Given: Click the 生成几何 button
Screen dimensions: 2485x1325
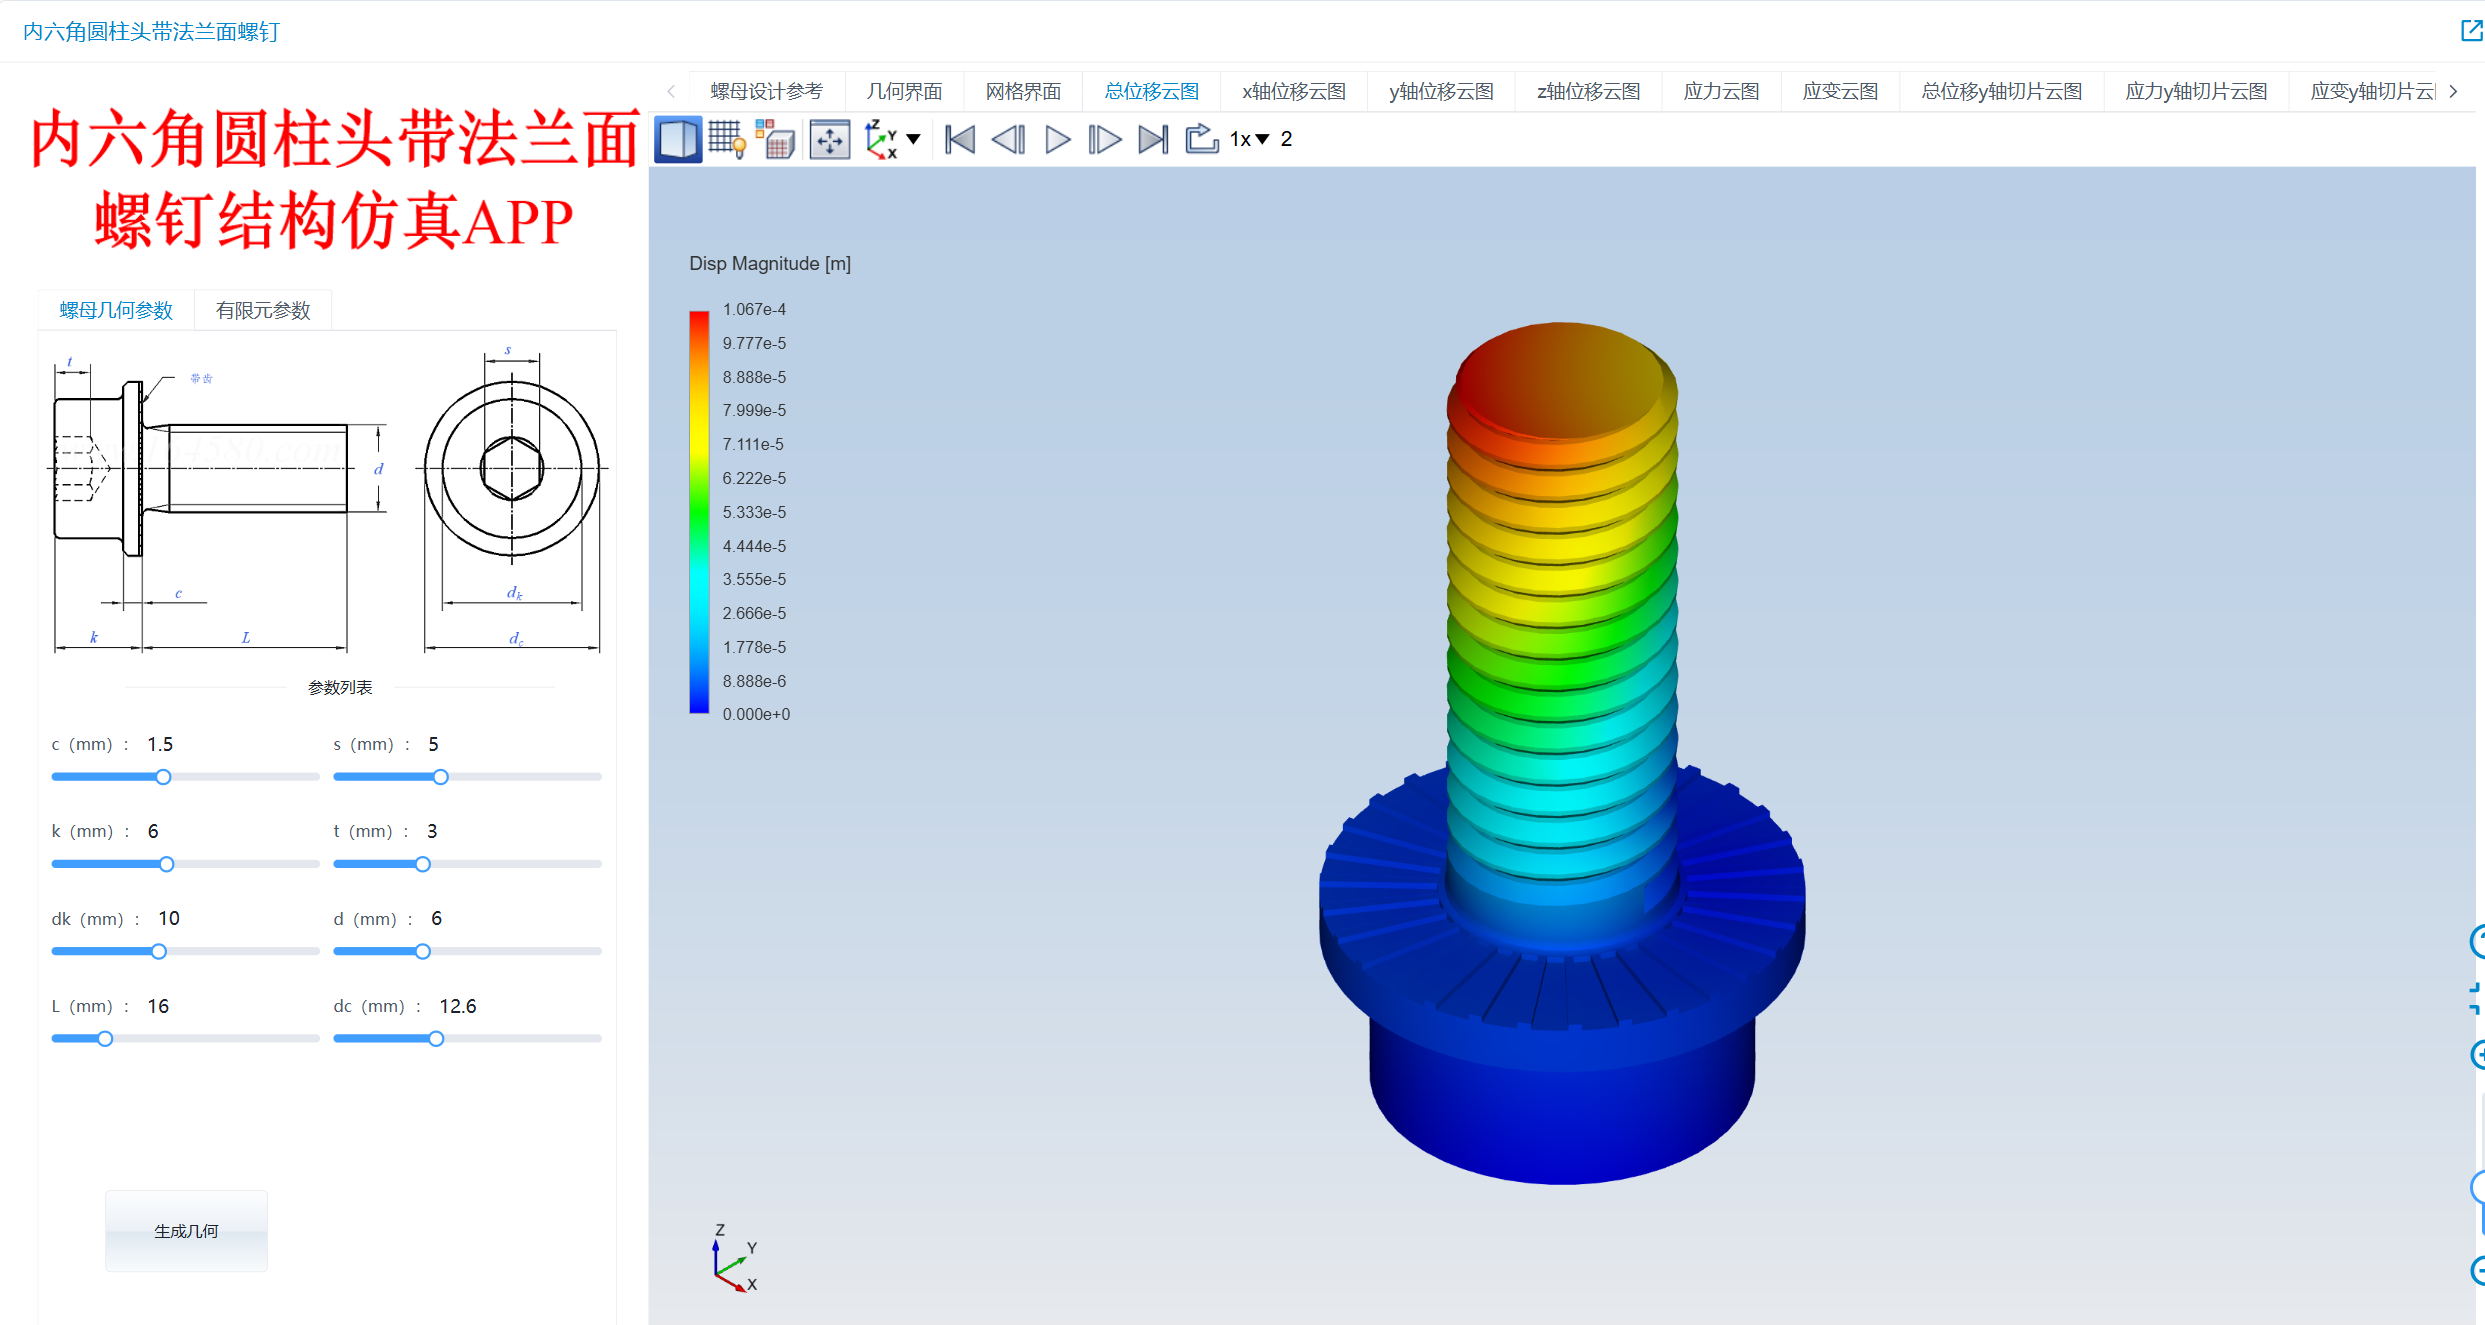Looking at the screenshot, I should [x=186, y=1231].
